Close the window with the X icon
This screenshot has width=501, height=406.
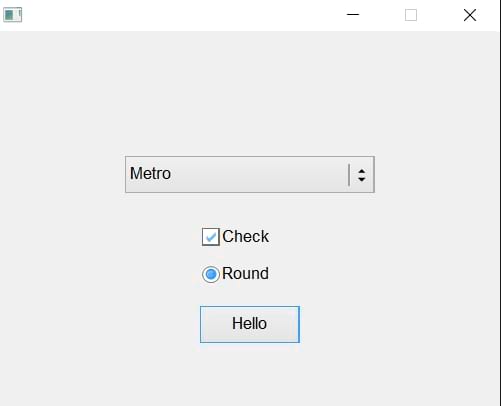(470, 15)
